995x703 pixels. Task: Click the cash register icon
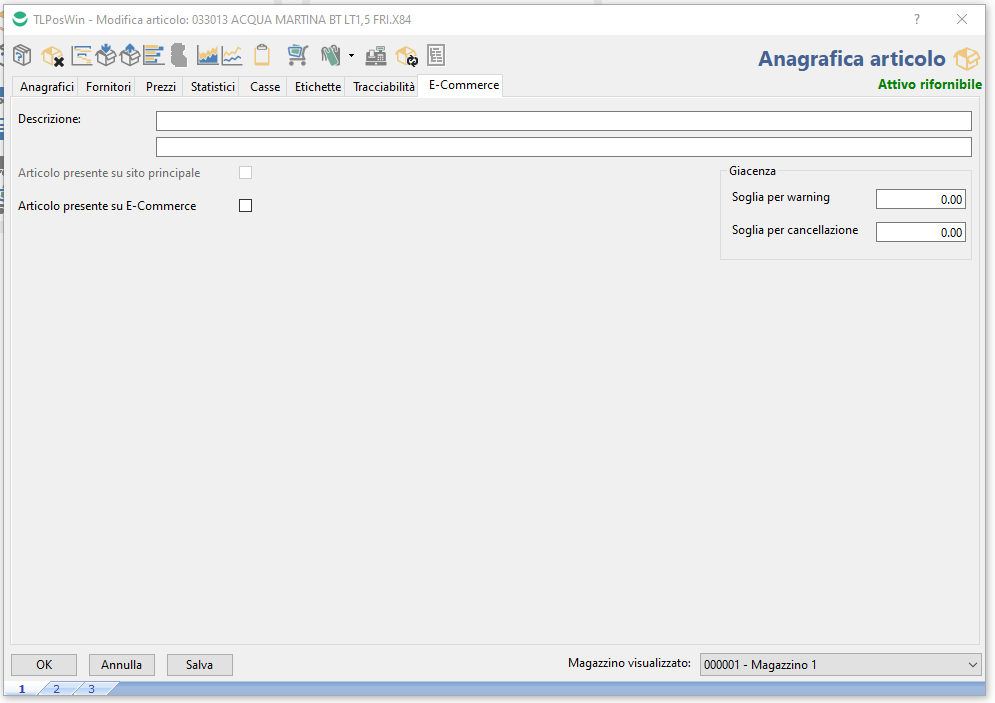coord(376,55)
